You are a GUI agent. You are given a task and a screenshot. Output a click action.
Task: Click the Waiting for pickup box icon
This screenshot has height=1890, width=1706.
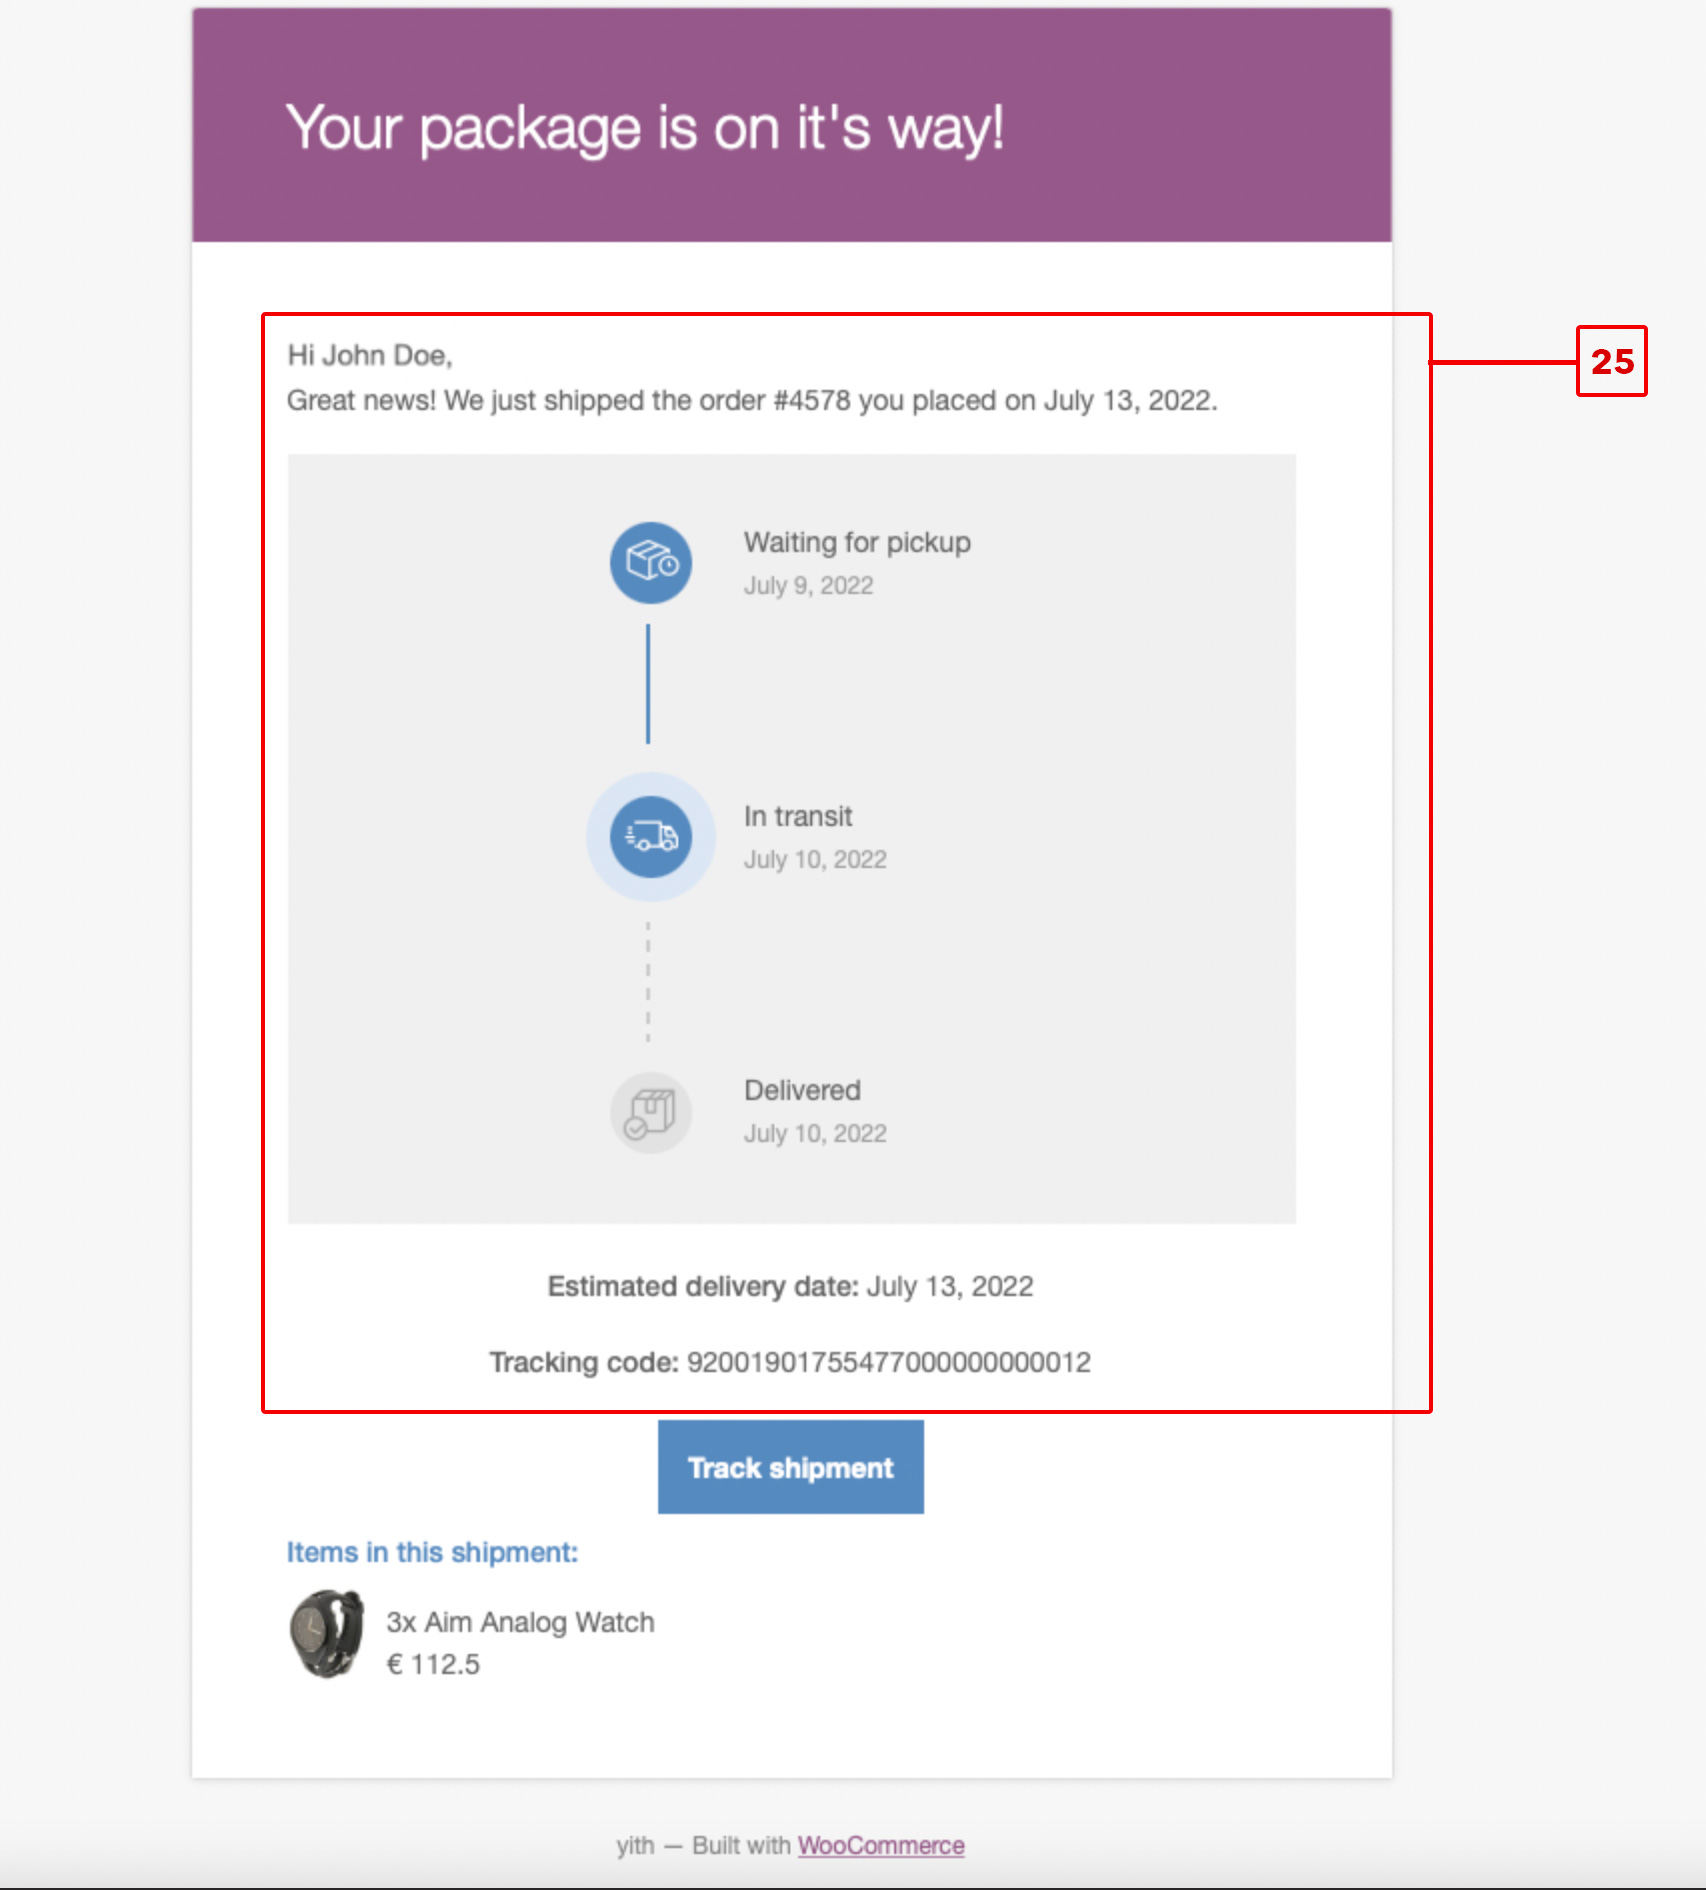649,562
